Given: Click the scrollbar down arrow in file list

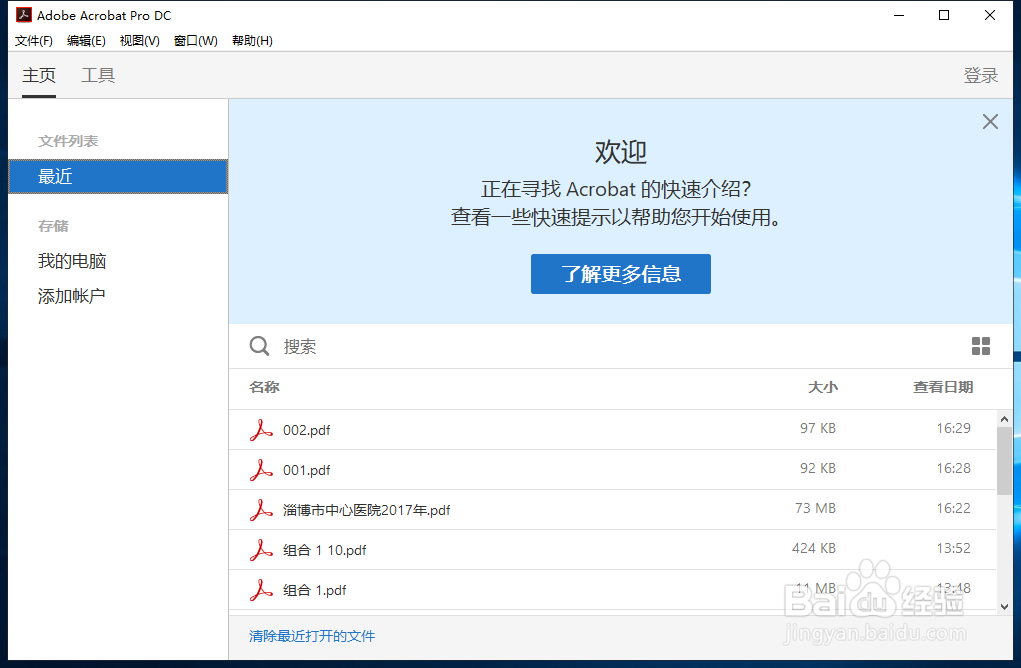Looking at the screenshot, I should click(x=1004, y=606).
